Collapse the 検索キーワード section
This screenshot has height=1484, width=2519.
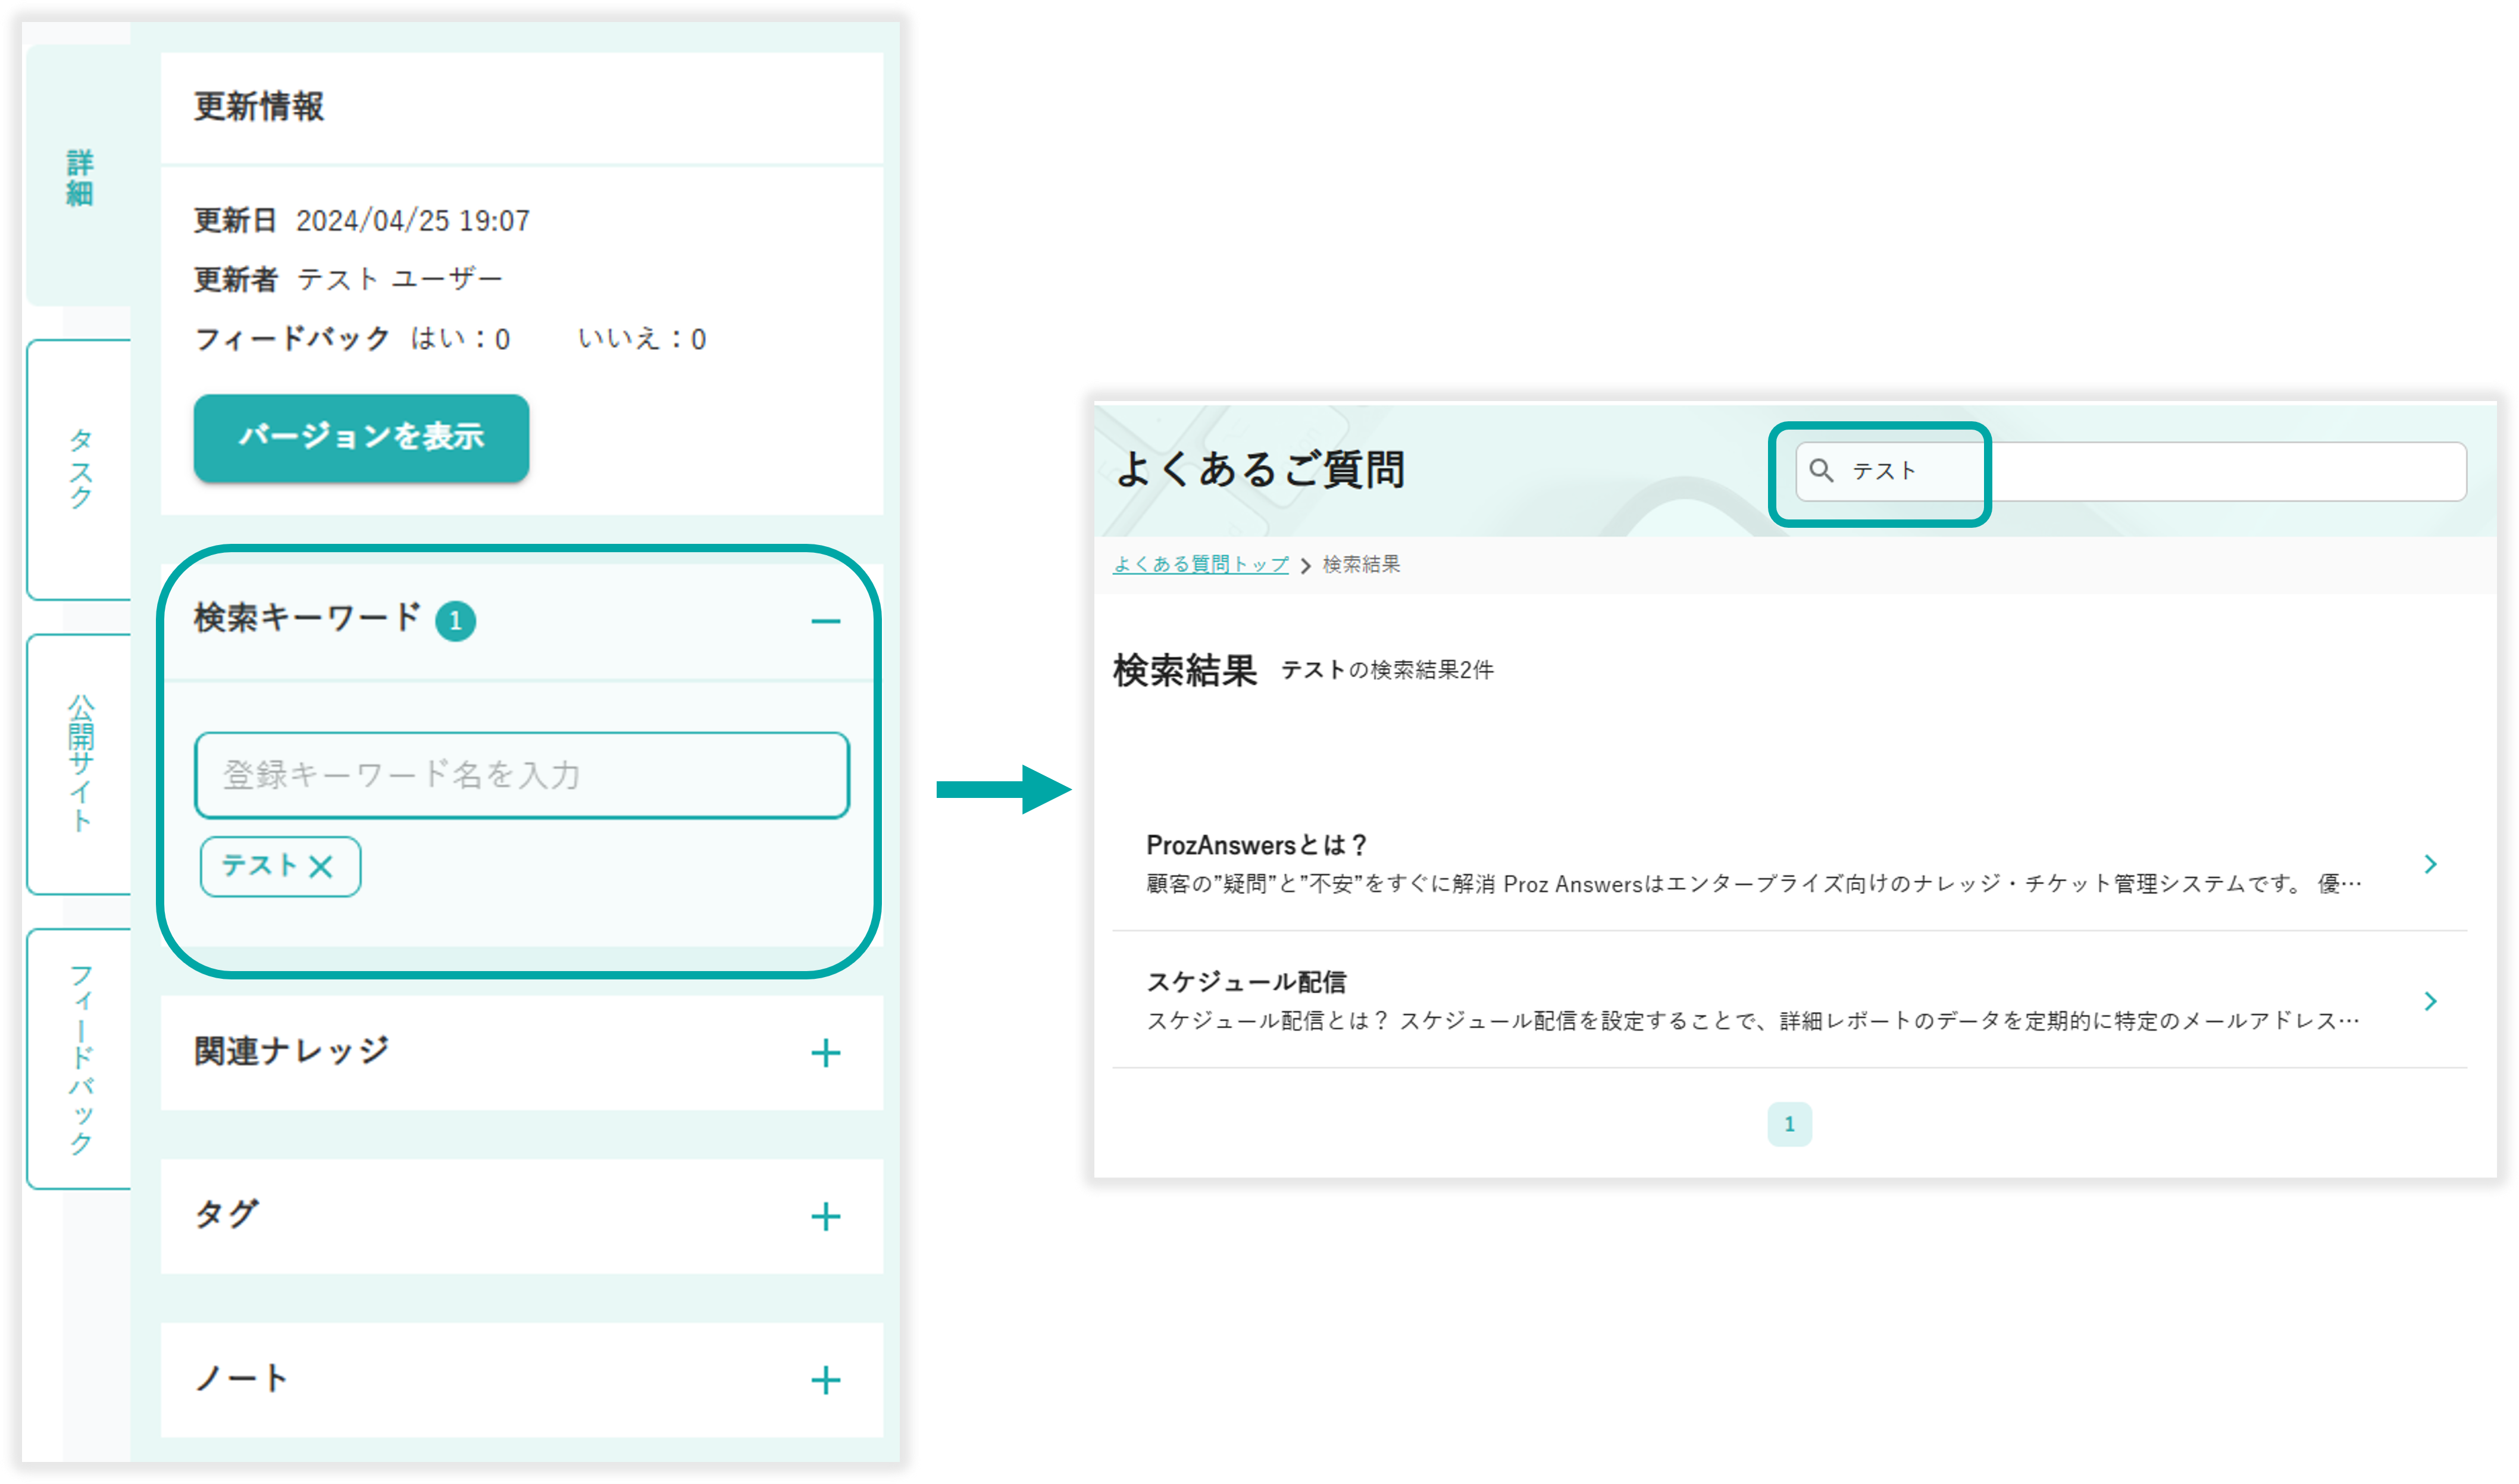(x=825, y=621)
